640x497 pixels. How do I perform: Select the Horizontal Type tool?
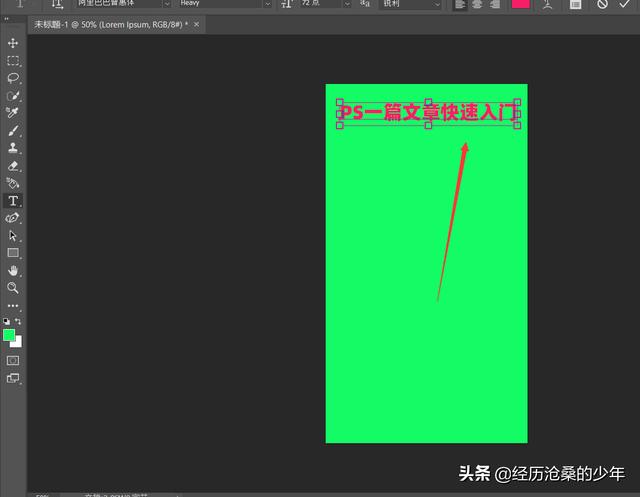[13, 201]
